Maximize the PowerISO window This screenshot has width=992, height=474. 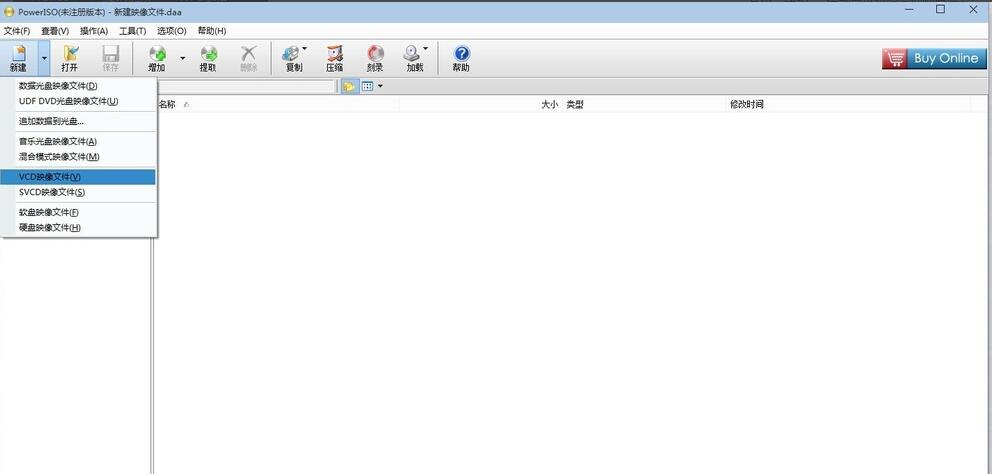click(941, 9)
